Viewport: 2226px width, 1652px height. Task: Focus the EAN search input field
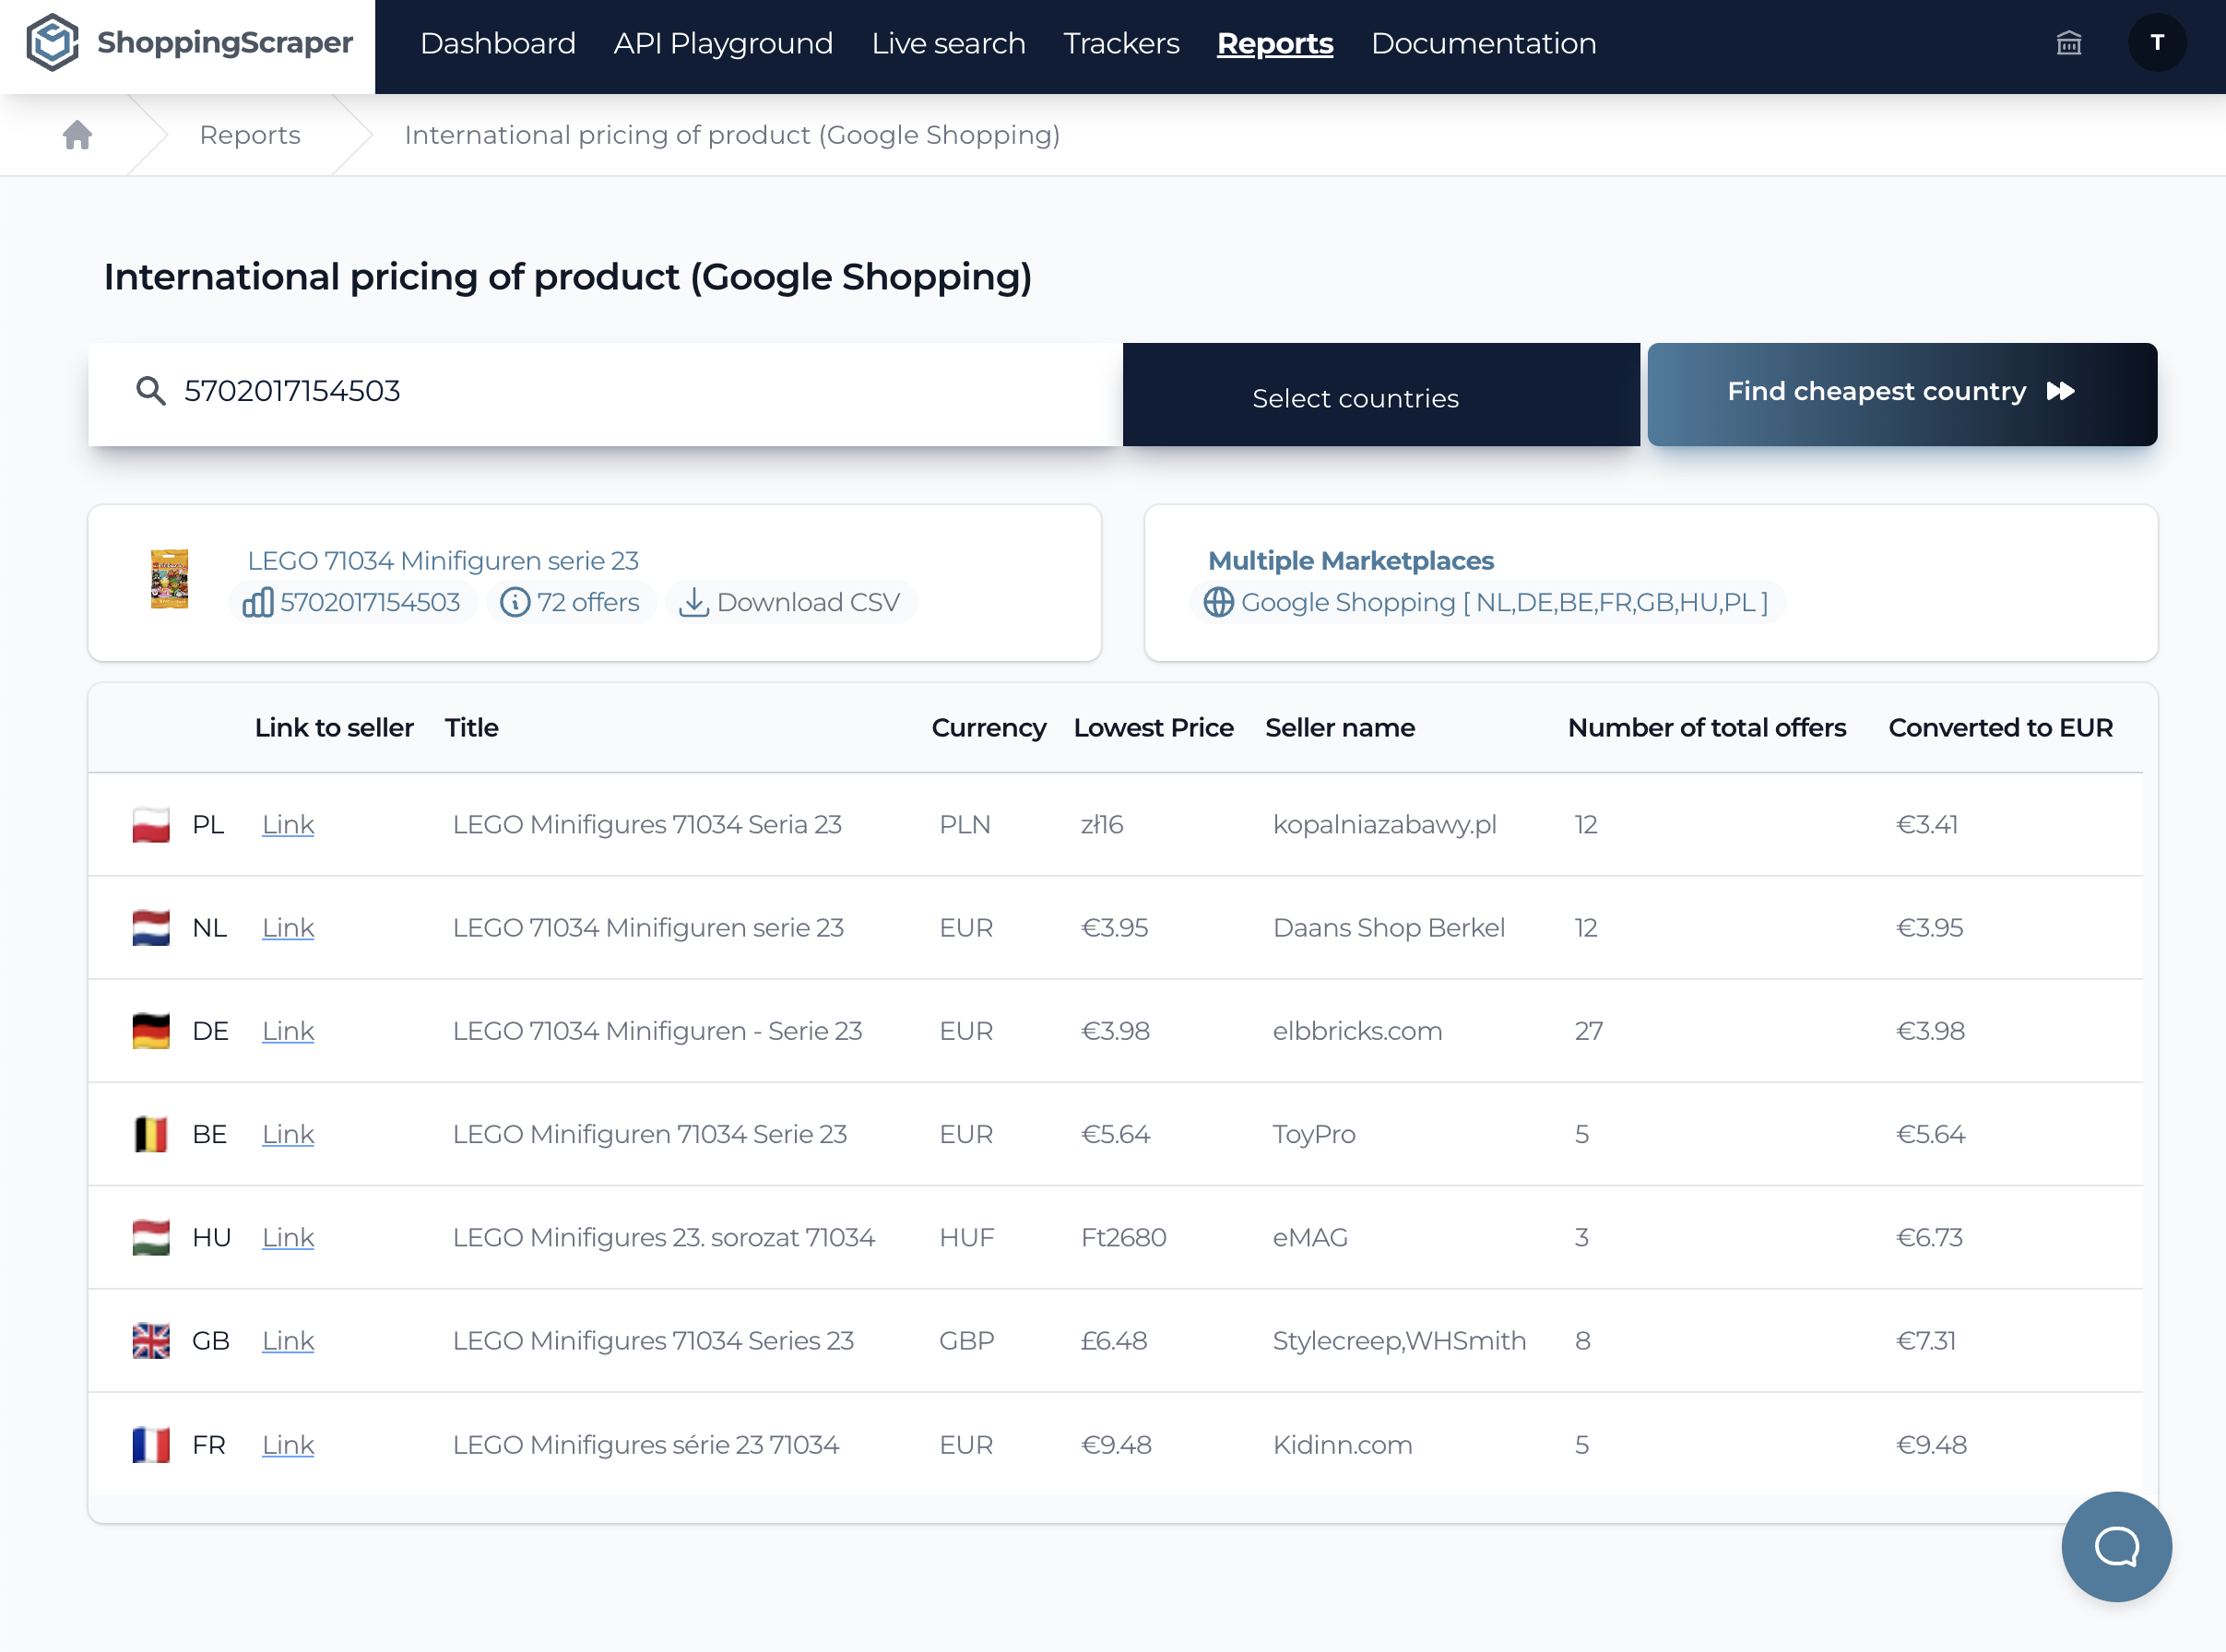tap(640, 391)
